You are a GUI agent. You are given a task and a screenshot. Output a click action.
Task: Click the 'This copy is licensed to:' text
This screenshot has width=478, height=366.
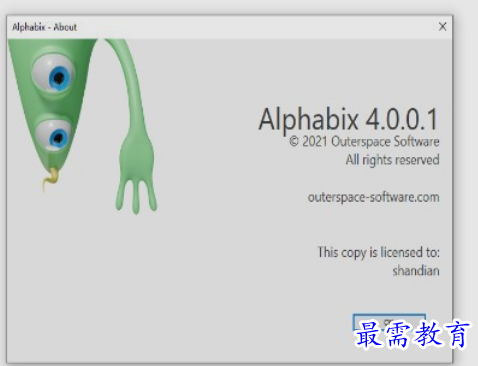378,252
